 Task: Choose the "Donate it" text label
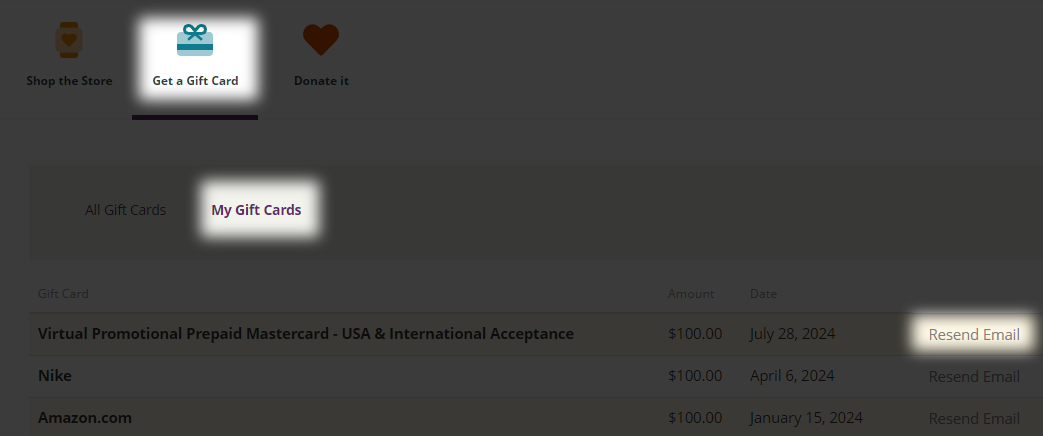321,81
